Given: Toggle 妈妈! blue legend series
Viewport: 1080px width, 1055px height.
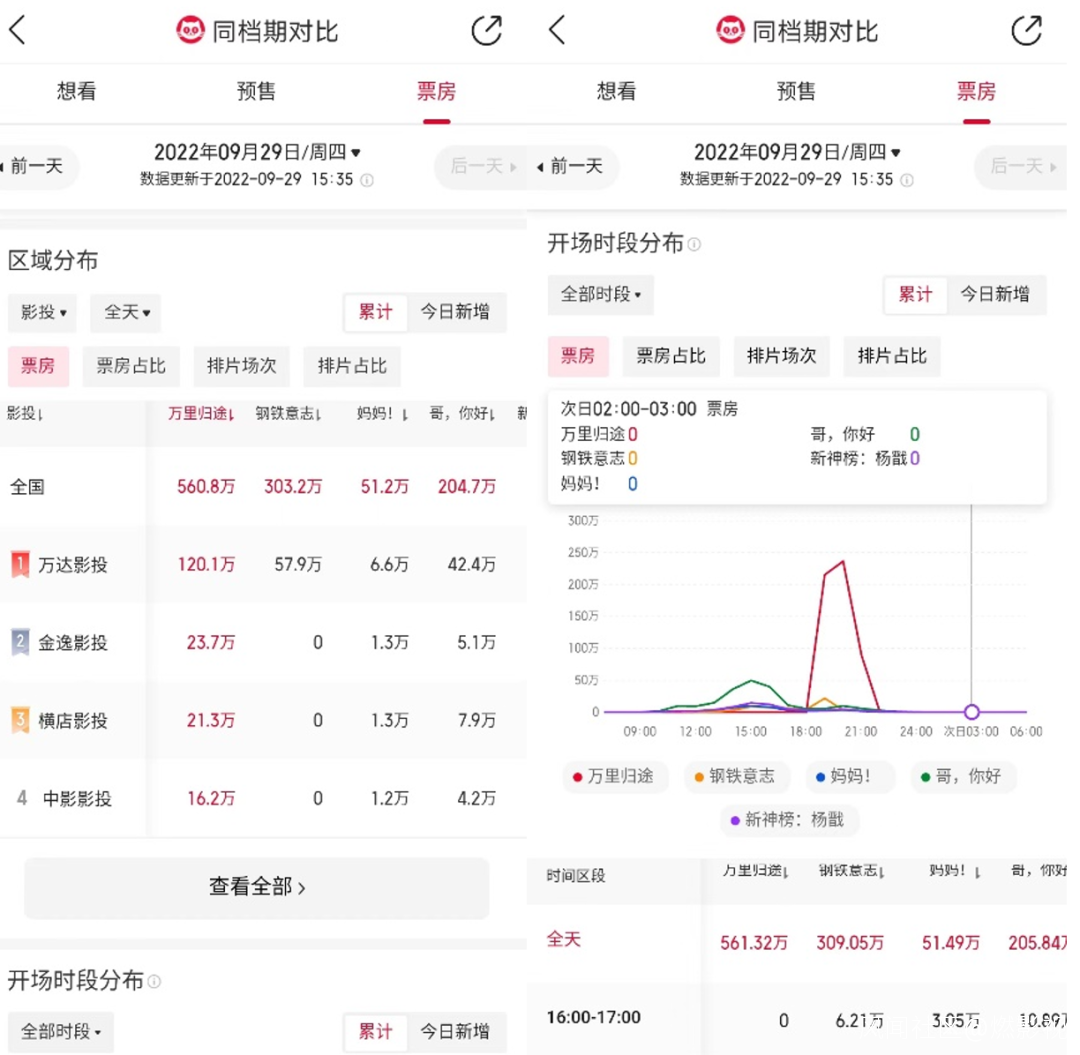Looking at the screenshot, I should pyautogui.click(x=849, y=777).
